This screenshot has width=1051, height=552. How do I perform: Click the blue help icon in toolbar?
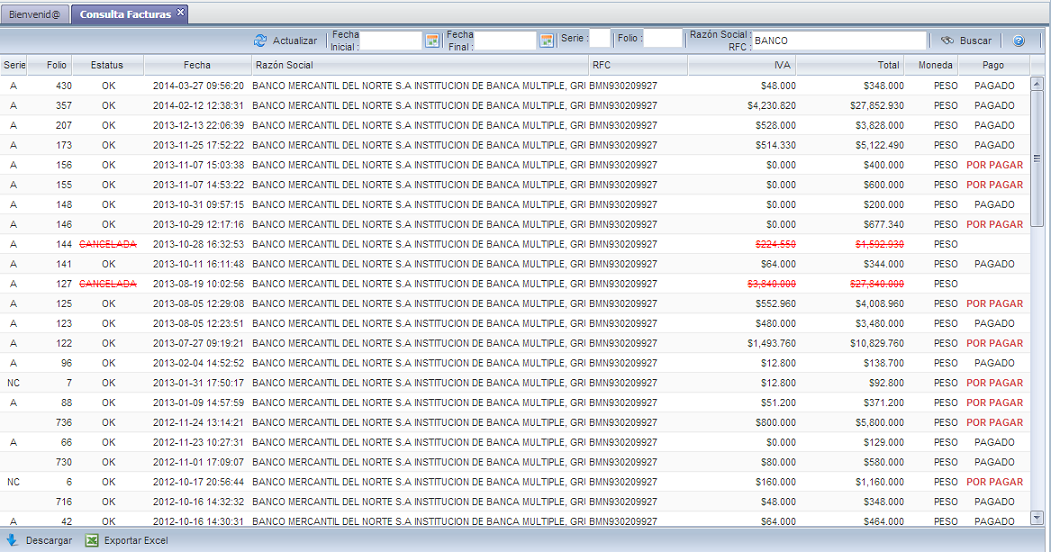pos(1018,41)
